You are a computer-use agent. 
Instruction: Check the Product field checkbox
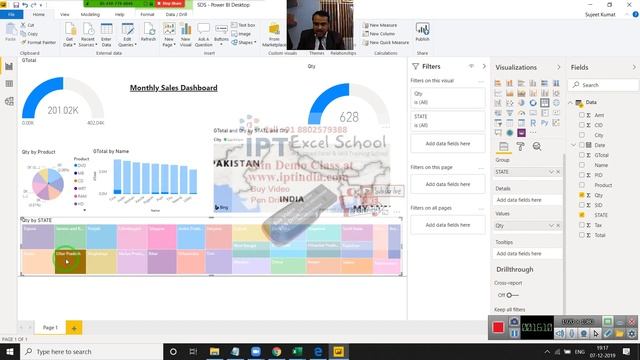(582, 185)
